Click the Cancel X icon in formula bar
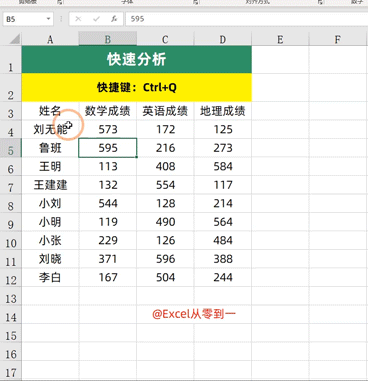368x381 pixels. [78, 19]
